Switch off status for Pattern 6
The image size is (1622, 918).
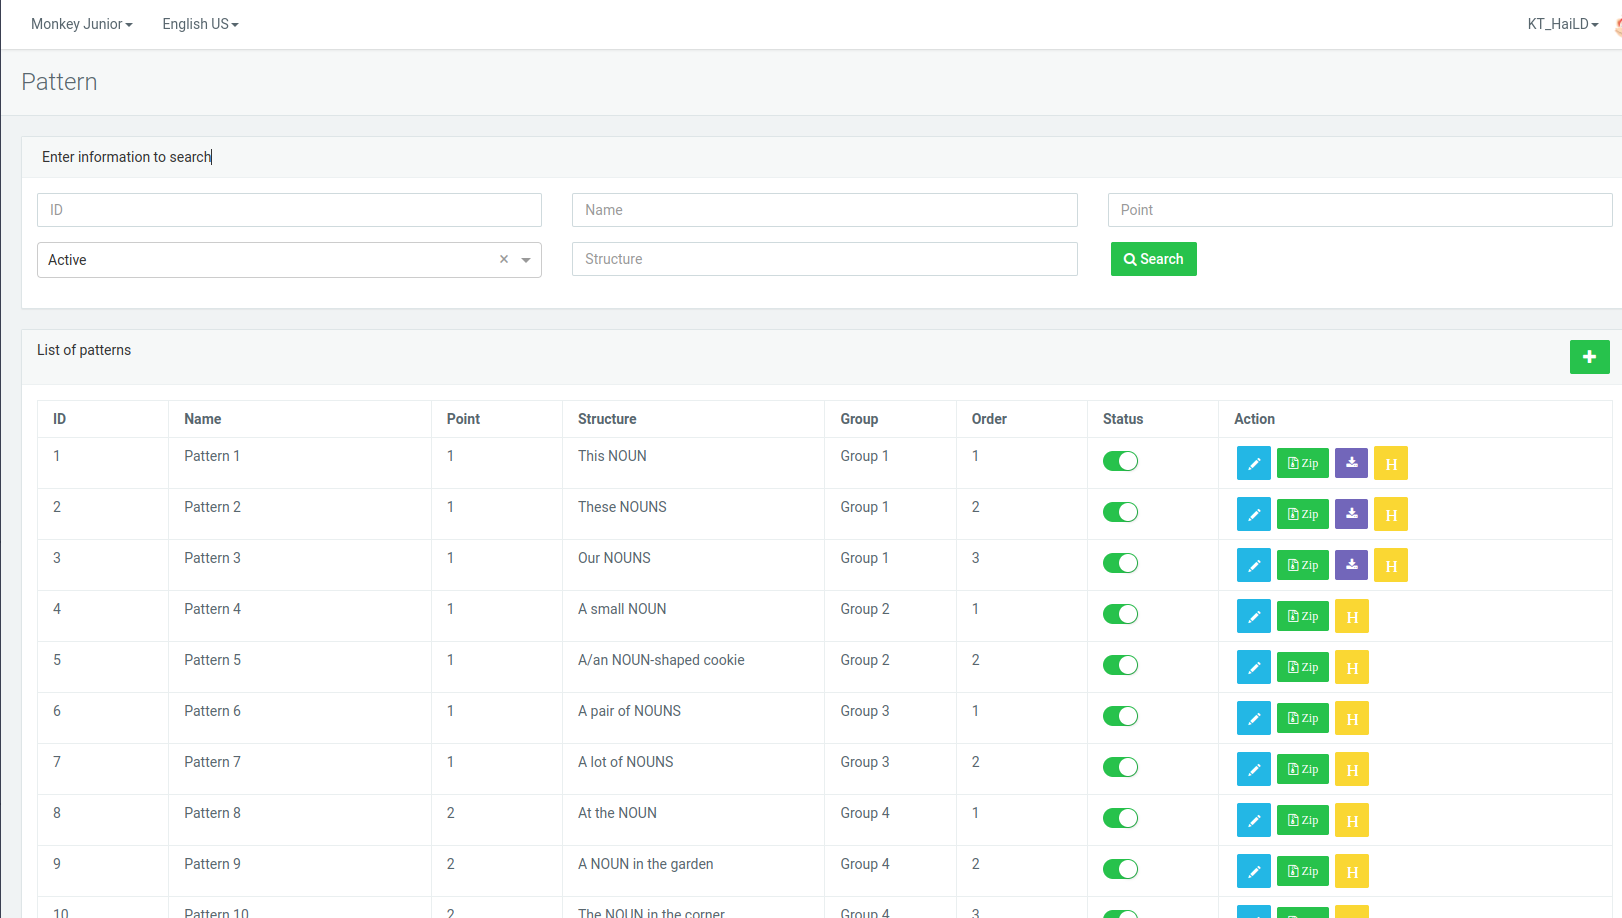[1120, 716]
